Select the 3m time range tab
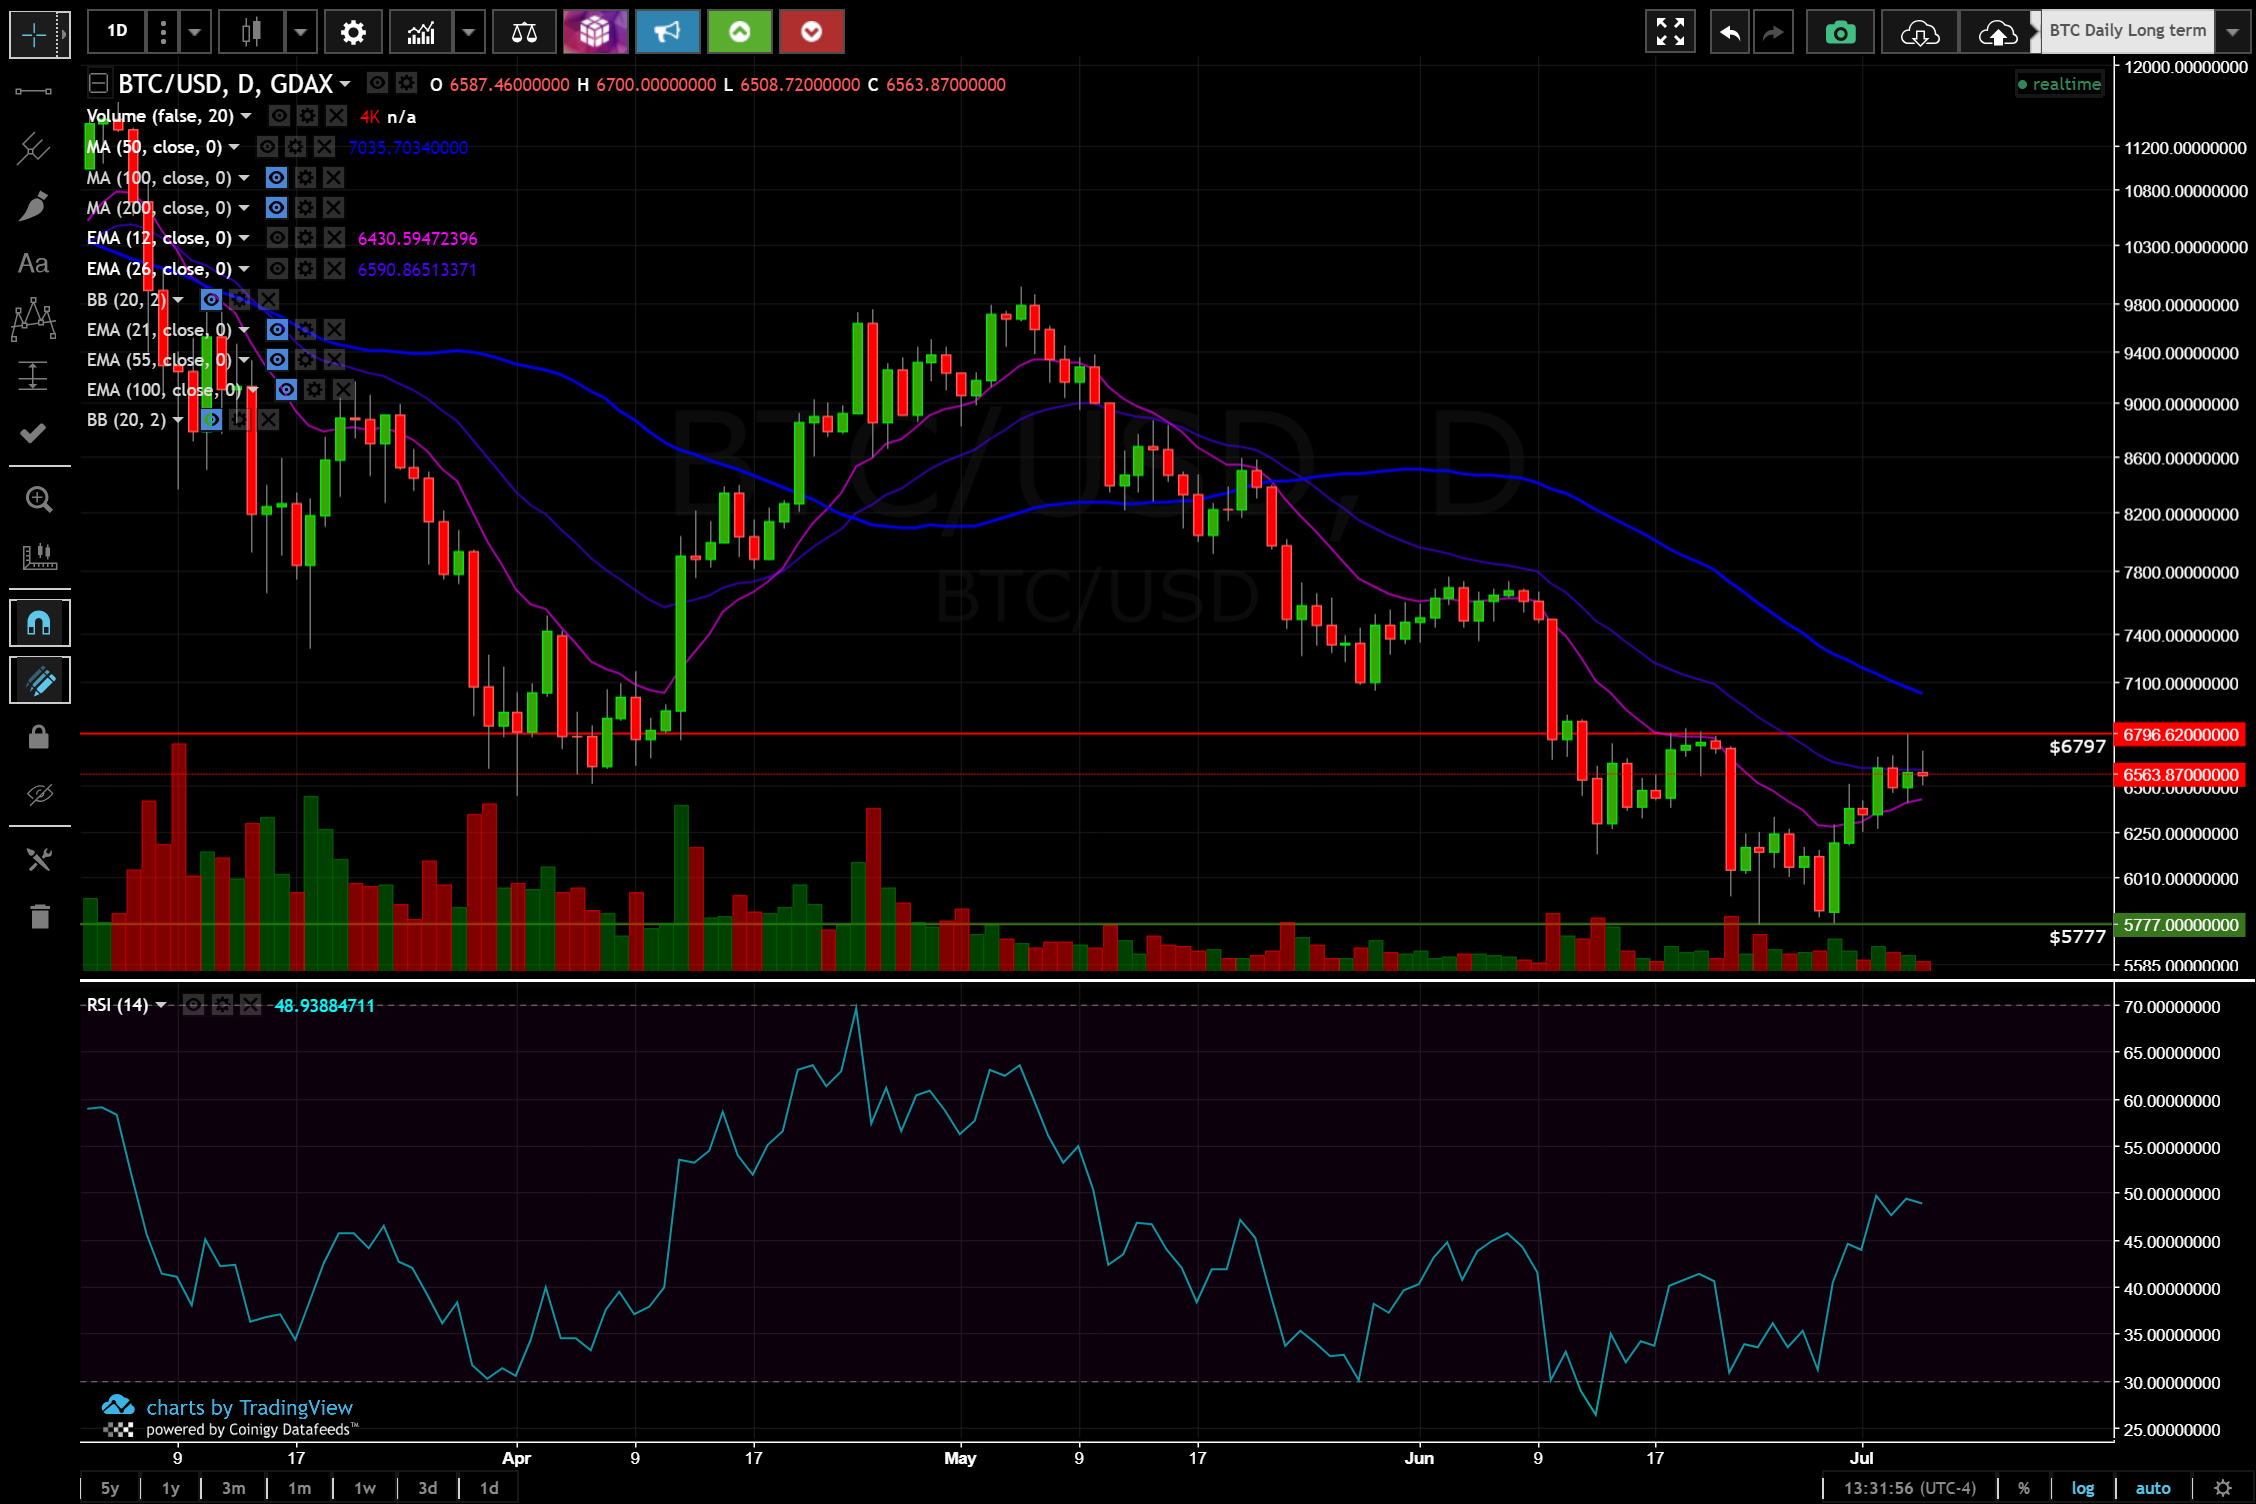2256x1504 pixels. [233, 1487]
